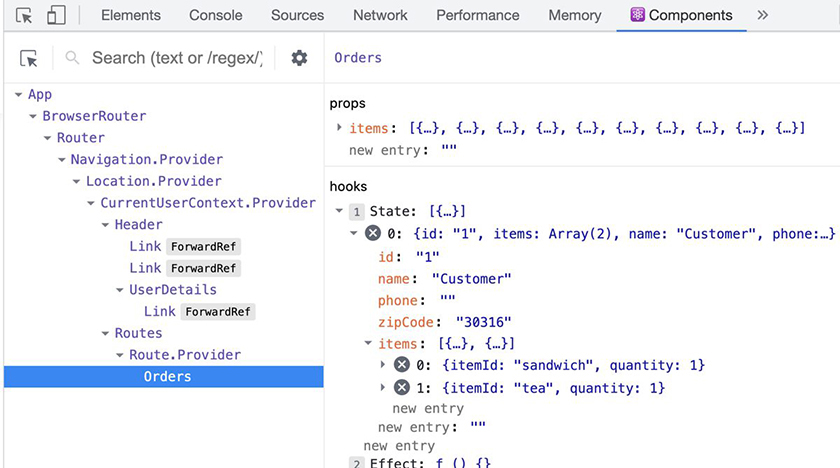Click props new entry value field
This screenshot has width=840, height=468.
click(x=449, y=149)
